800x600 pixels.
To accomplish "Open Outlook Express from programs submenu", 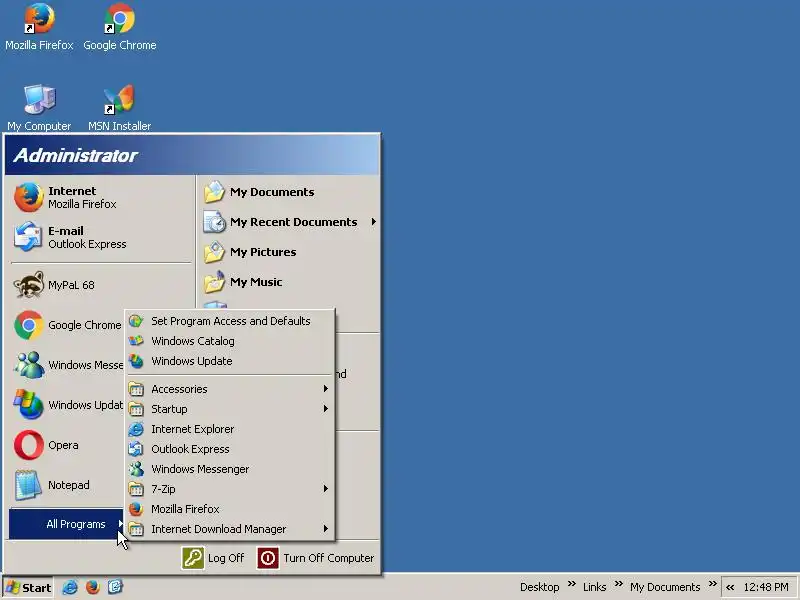I will pyautogui.click(x=230, y=449).
